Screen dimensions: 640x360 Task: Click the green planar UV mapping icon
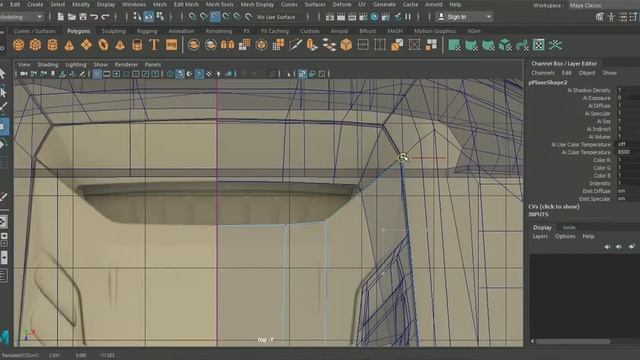tap(454, 44)
